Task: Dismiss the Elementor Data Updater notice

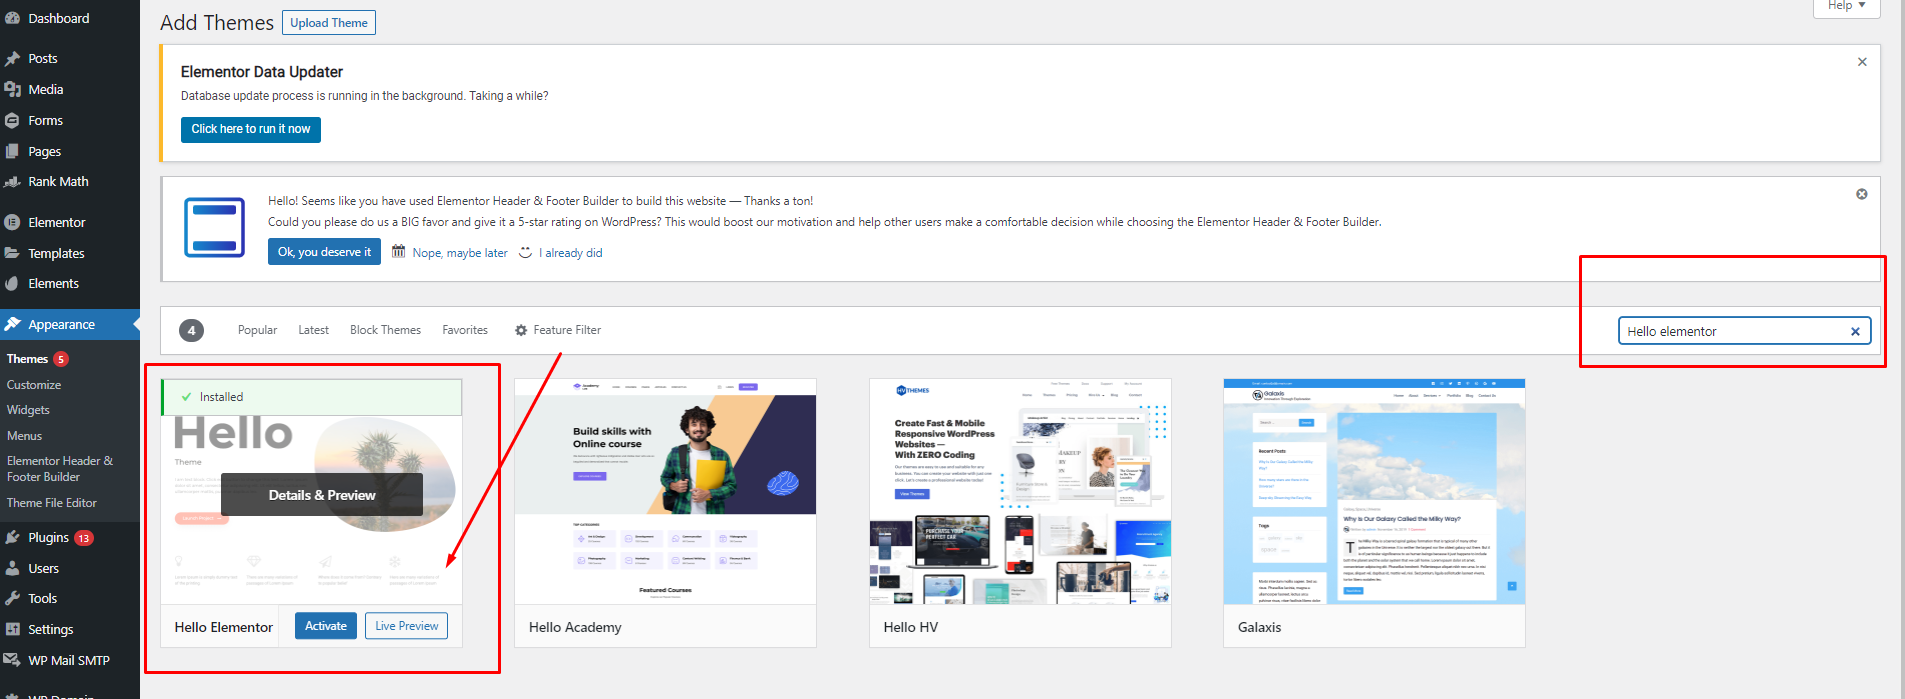Action: [1862, 62]
